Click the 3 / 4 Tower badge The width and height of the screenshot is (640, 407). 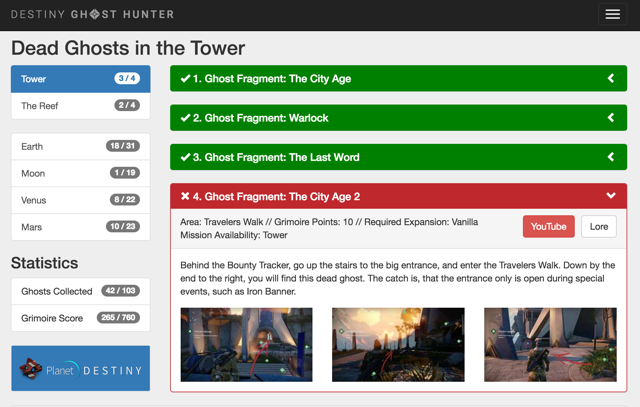[x=127, y=78]
